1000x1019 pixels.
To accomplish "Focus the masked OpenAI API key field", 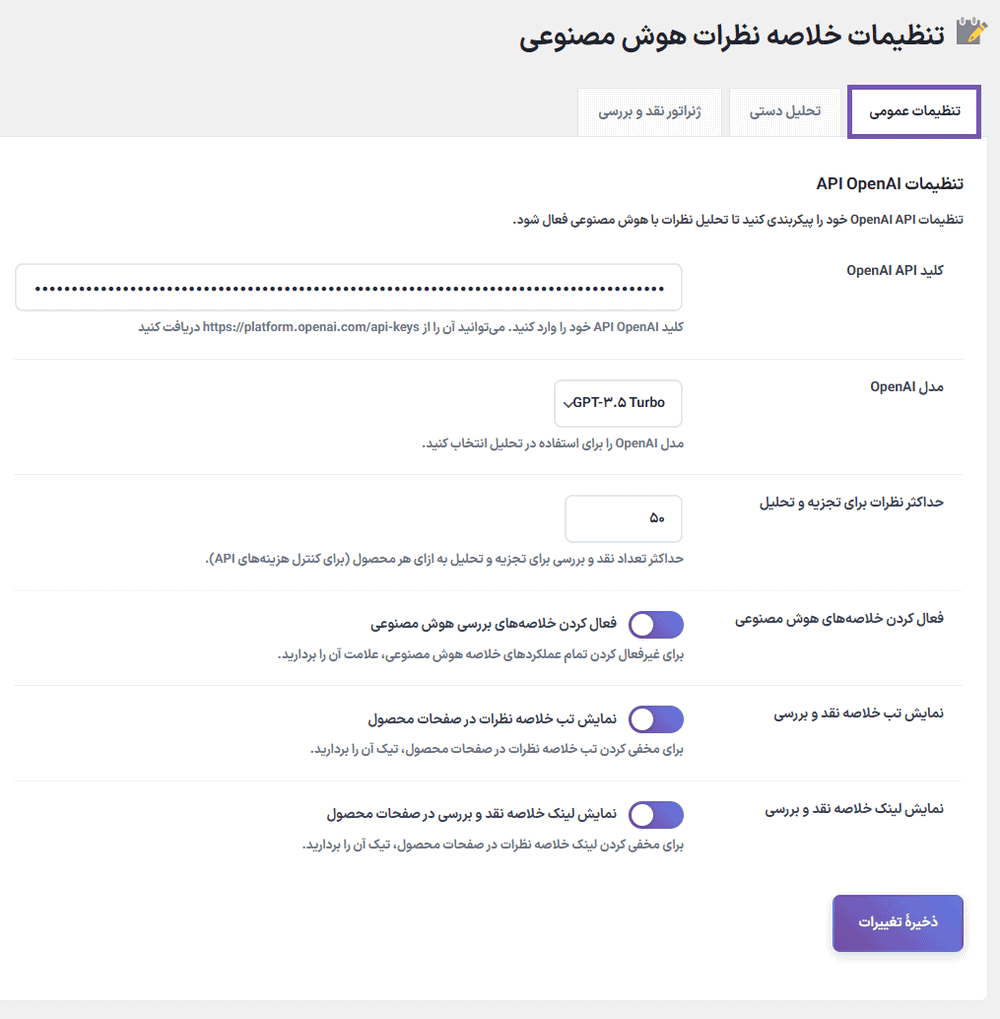I will [348, 288].
